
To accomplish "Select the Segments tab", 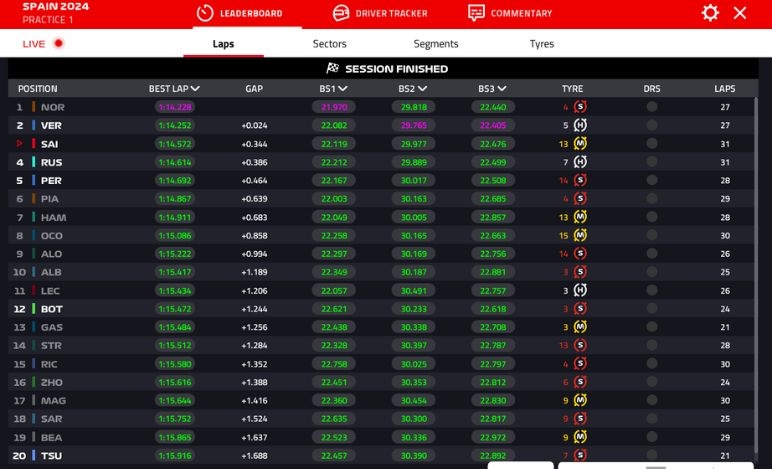I will [436, 44].
